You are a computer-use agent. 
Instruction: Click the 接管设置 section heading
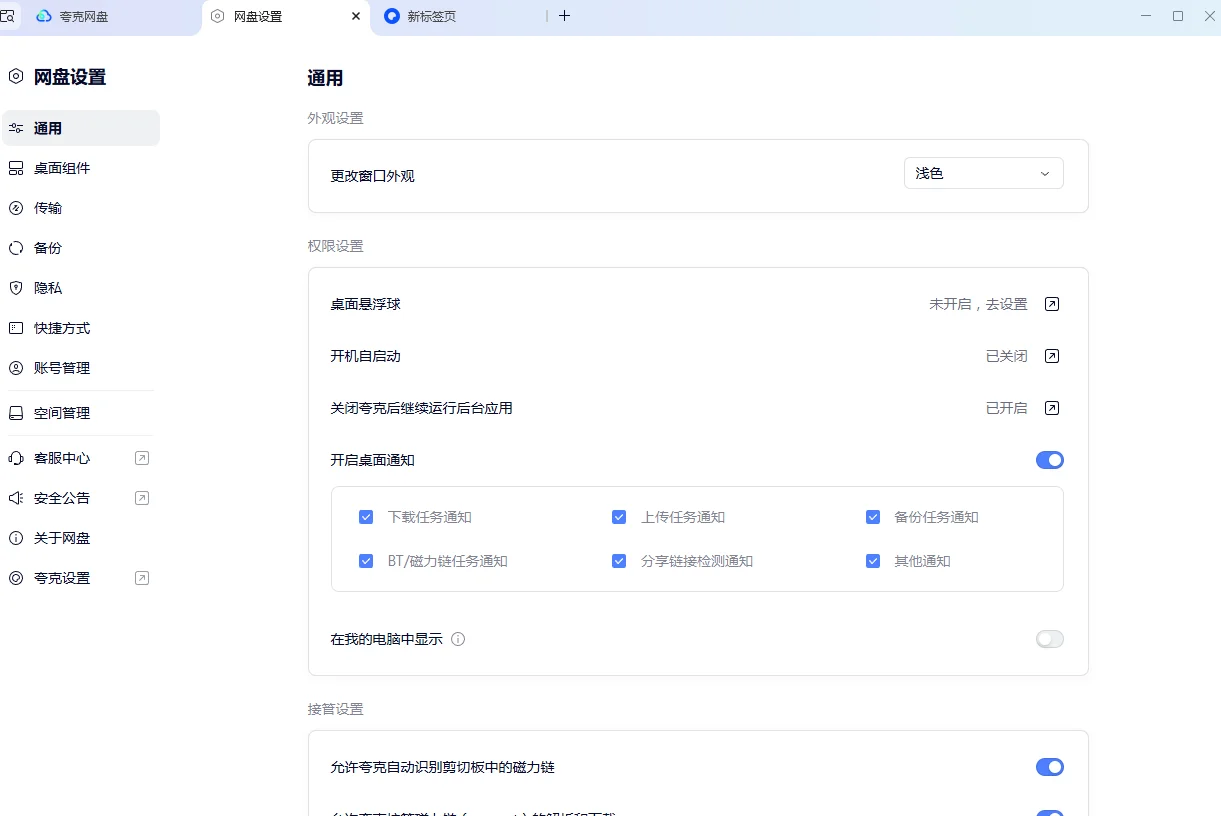(x=335, y=709)
